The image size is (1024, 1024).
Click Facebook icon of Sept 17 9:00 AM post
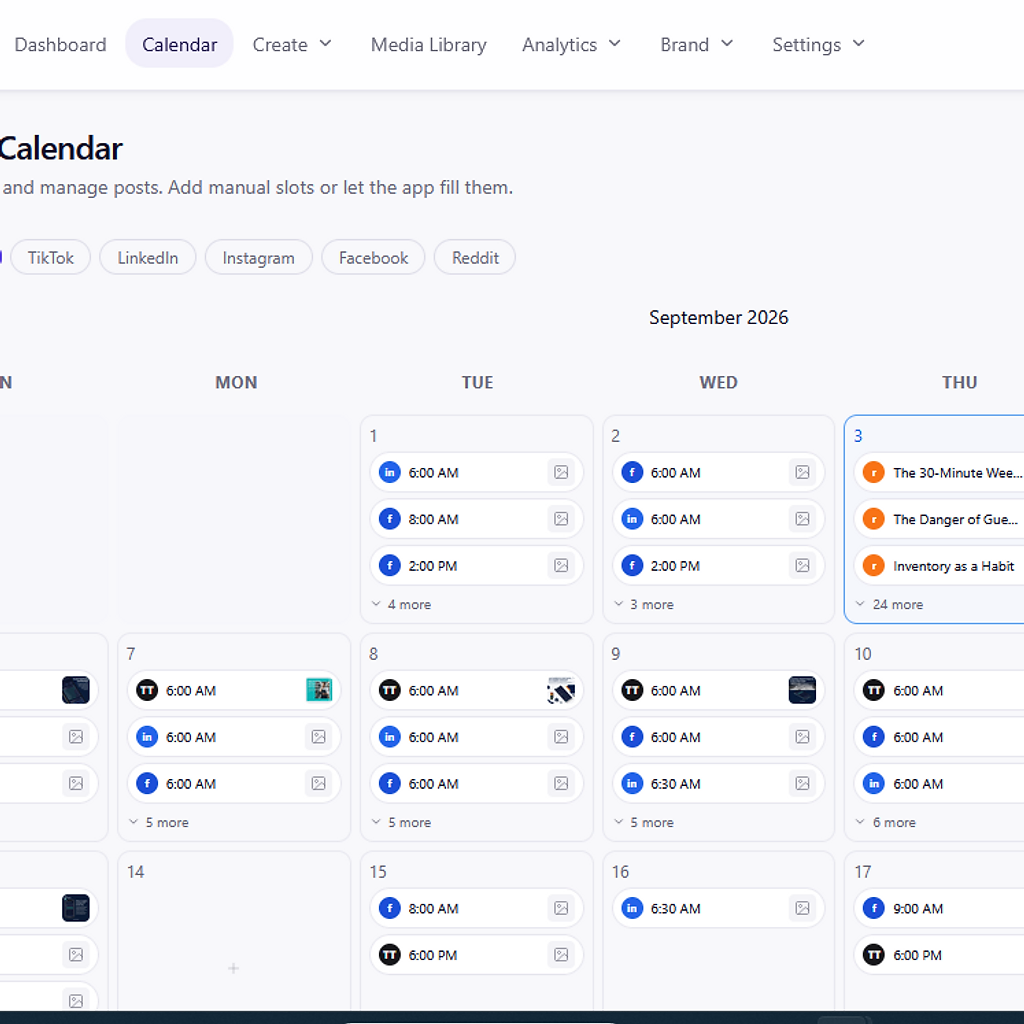(874, 908)
